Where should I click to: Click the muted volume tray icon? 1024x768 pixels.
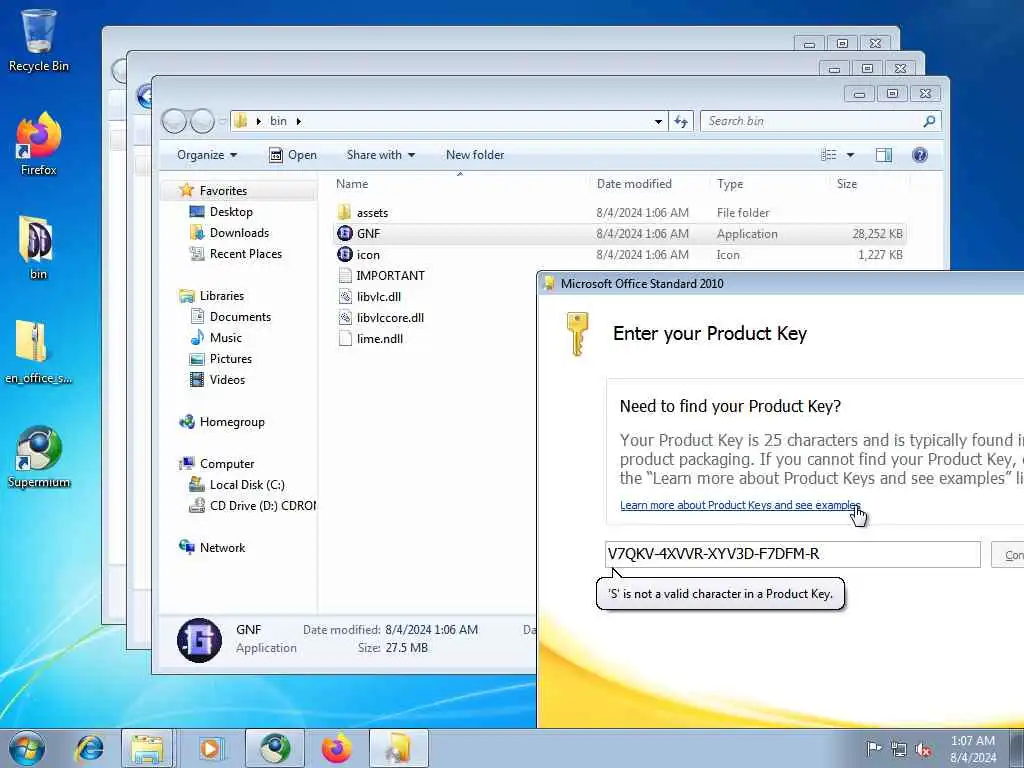923,749
